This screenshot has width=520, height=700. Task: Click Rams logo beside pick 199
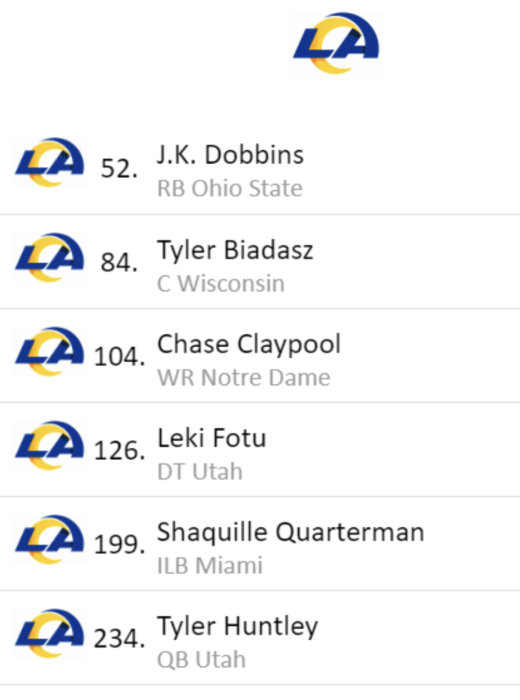(x=50, y=539)
